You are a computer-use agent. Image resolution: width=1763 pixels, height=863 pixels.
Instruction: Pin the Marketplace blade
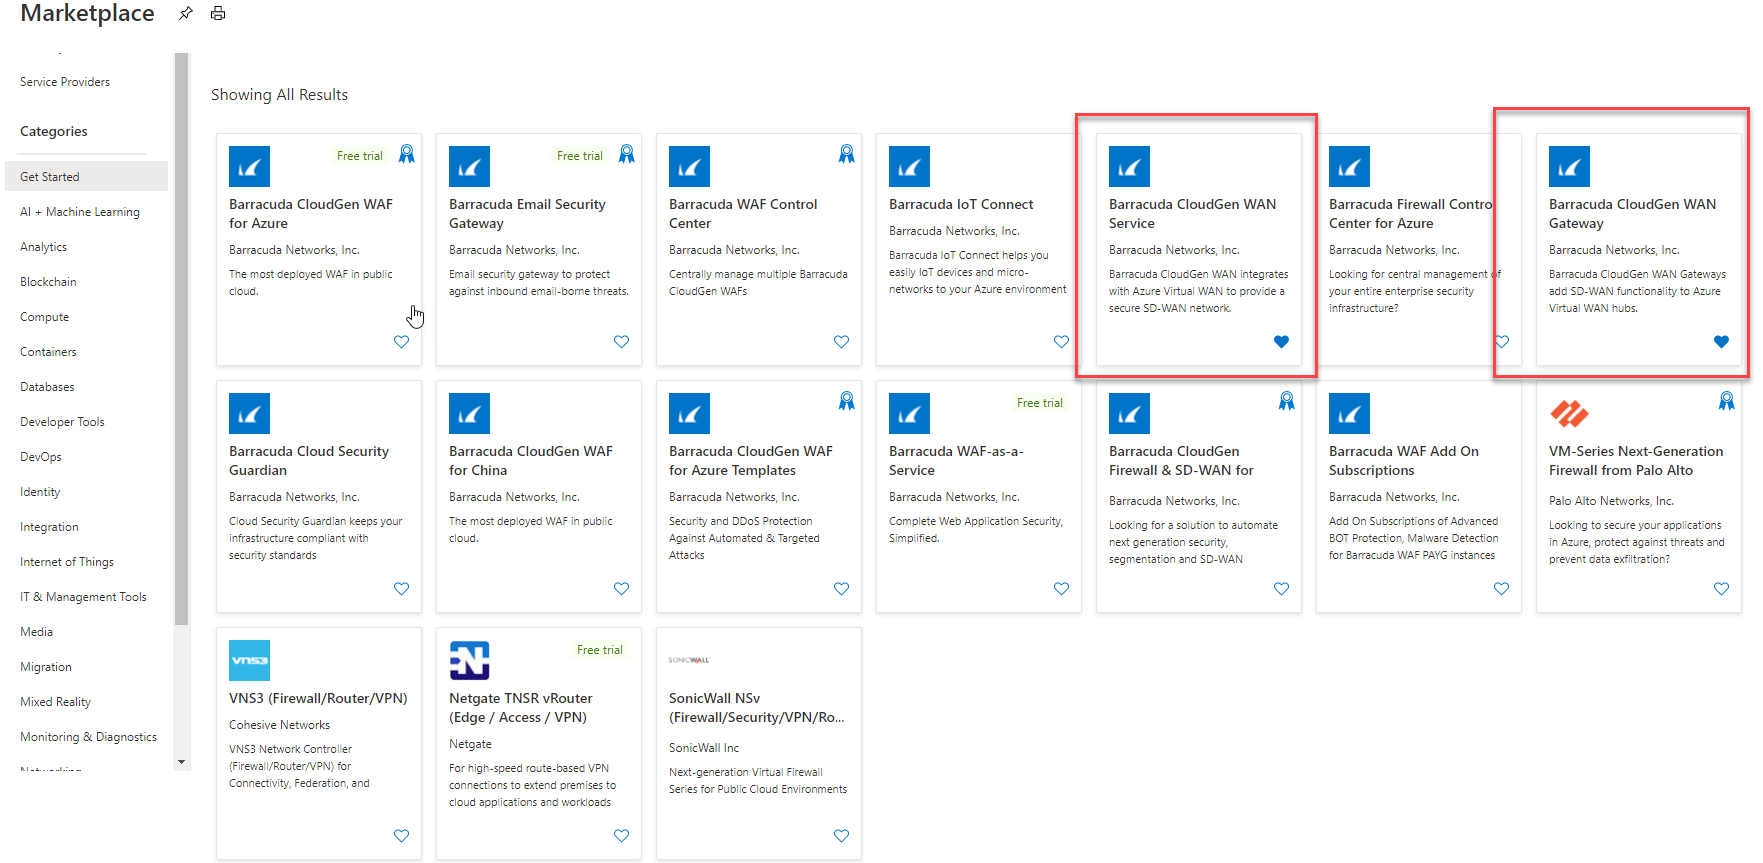pyautogui.click(x=186, y=13)
